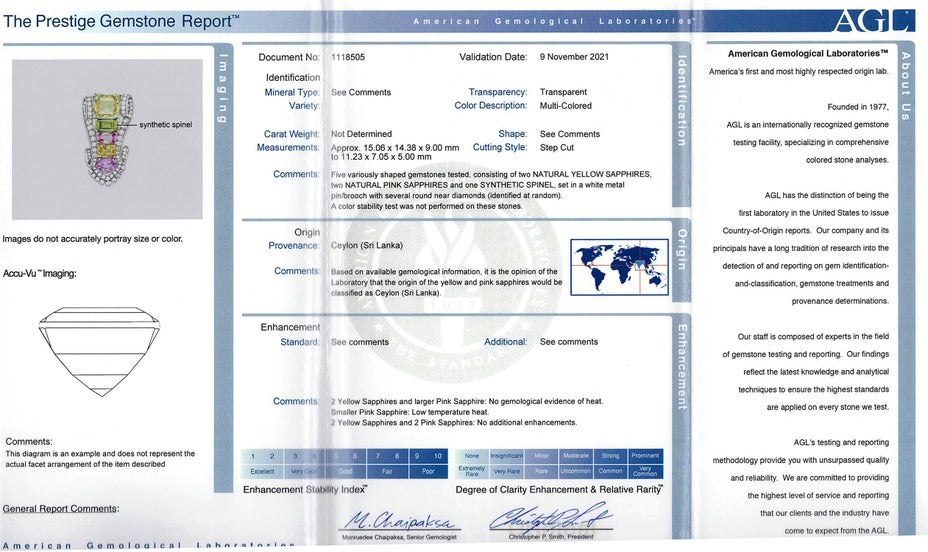Select the Prominent clarity enhancement cell
This screenshot has height=552, width=928.
[646, 463]
